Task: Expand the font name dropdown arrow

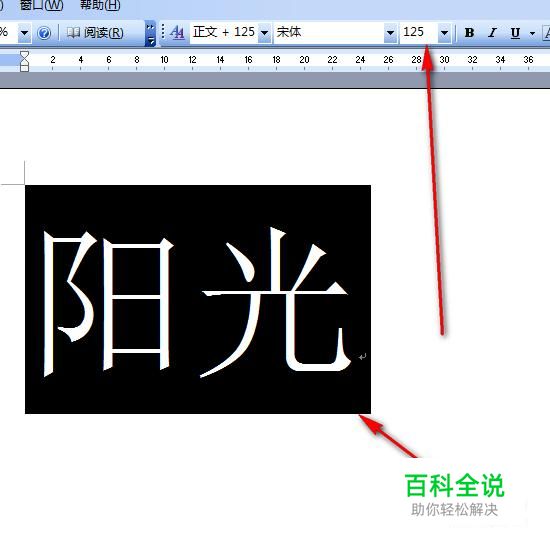Action: pos(390,33)
